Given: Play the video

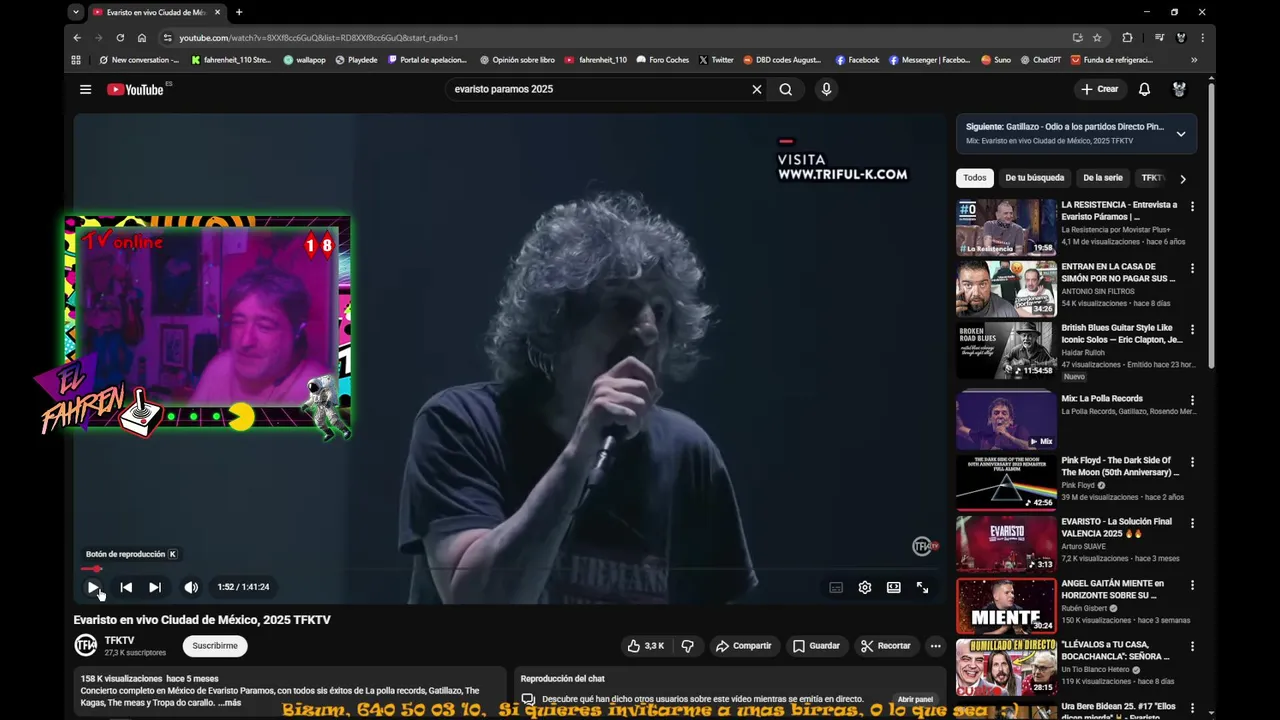Looking at the screenshot, I should 94,587.
